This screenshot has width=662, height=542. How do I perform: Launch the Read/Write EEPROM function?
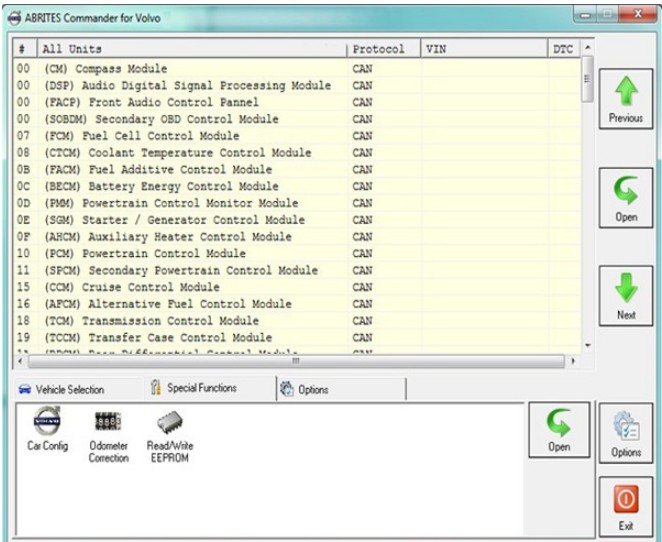pos(170,437)
